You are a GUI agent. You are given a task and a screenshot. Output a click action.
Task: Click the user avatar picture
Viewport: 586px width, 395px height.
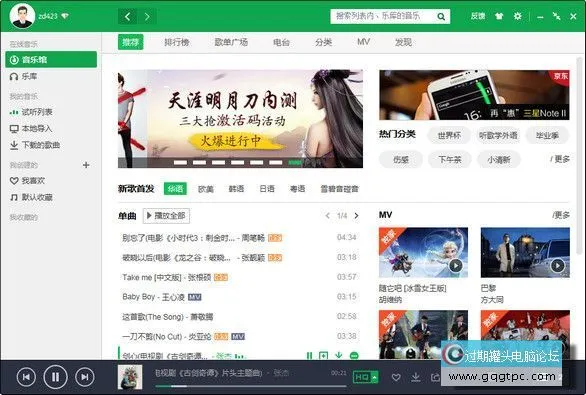pyautogui.click(x=22, y=16)
